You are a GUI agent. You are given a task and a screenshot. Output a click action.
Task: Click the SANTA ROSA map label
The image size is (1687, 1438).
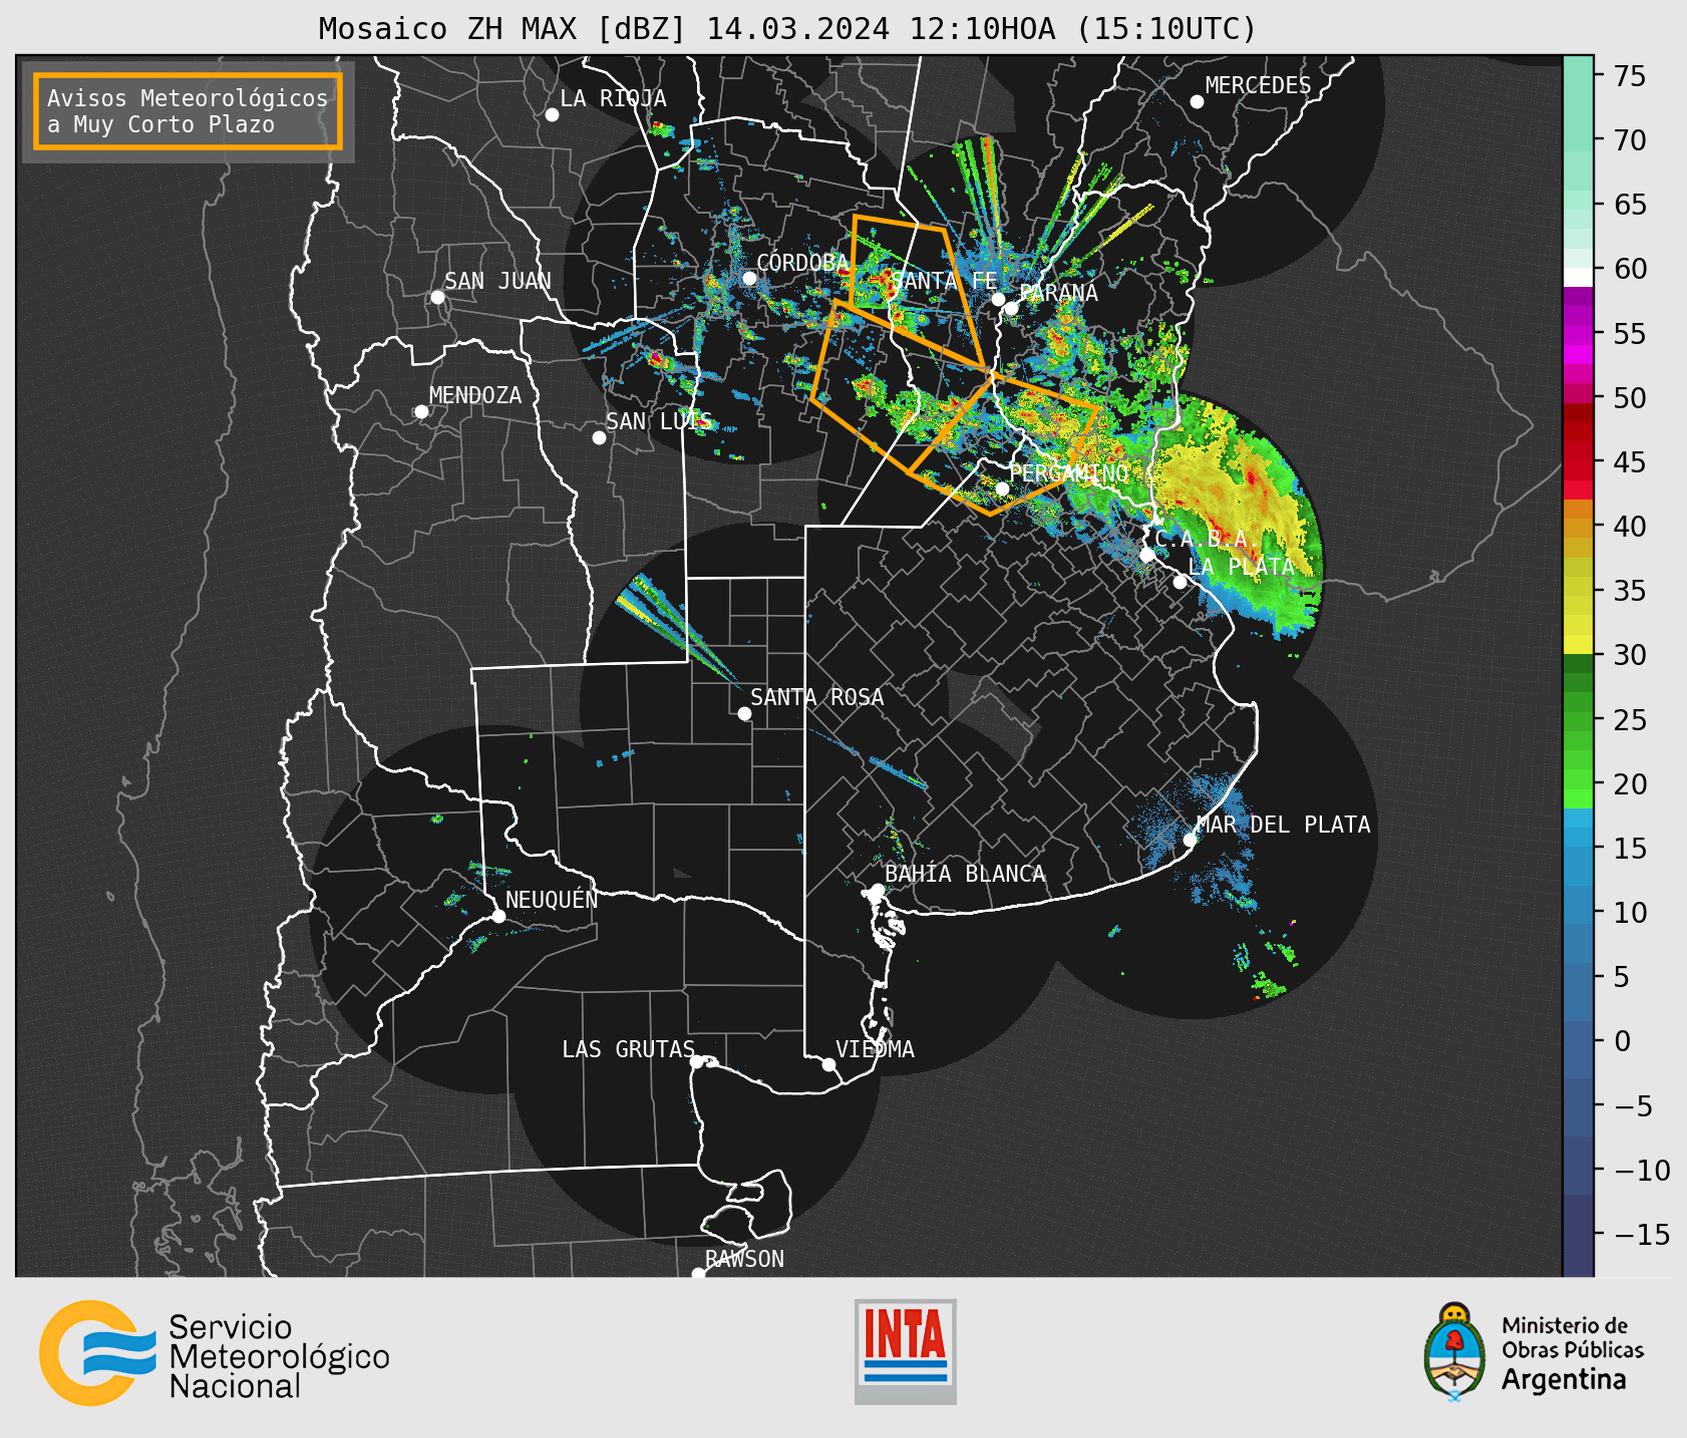coord(817,697)
